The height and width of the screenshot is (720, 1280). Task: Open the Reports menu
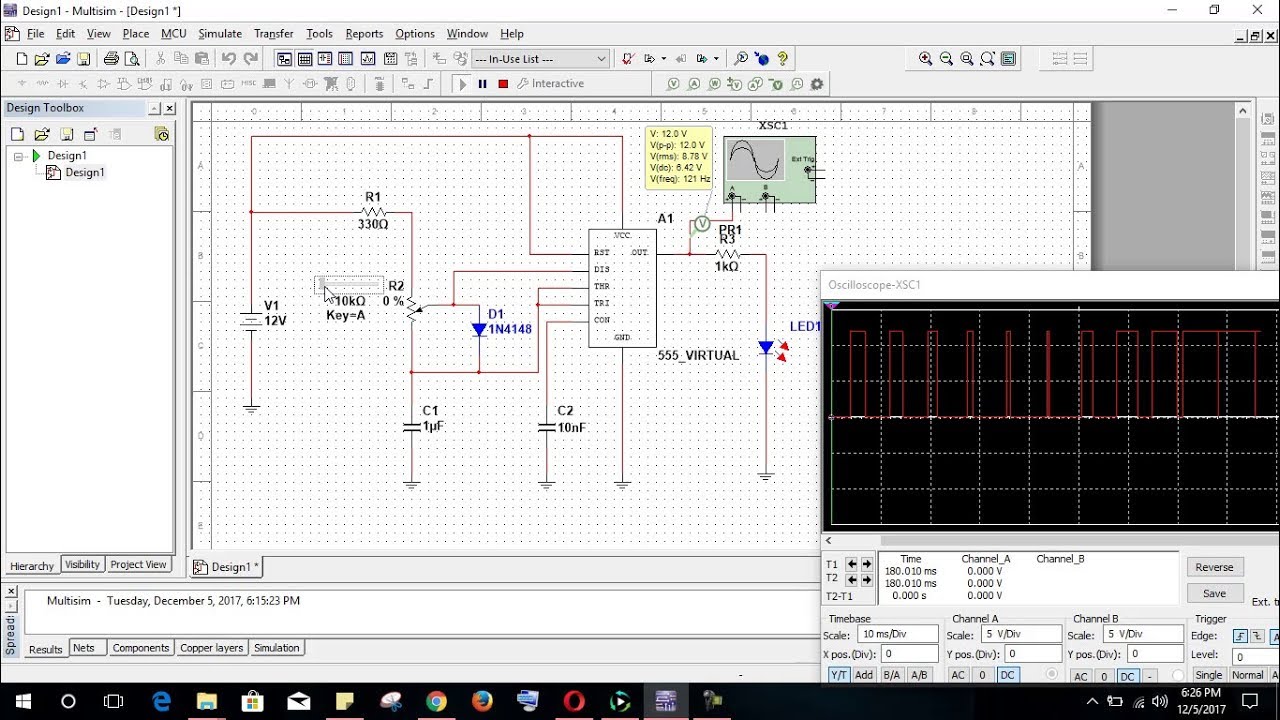364,34
